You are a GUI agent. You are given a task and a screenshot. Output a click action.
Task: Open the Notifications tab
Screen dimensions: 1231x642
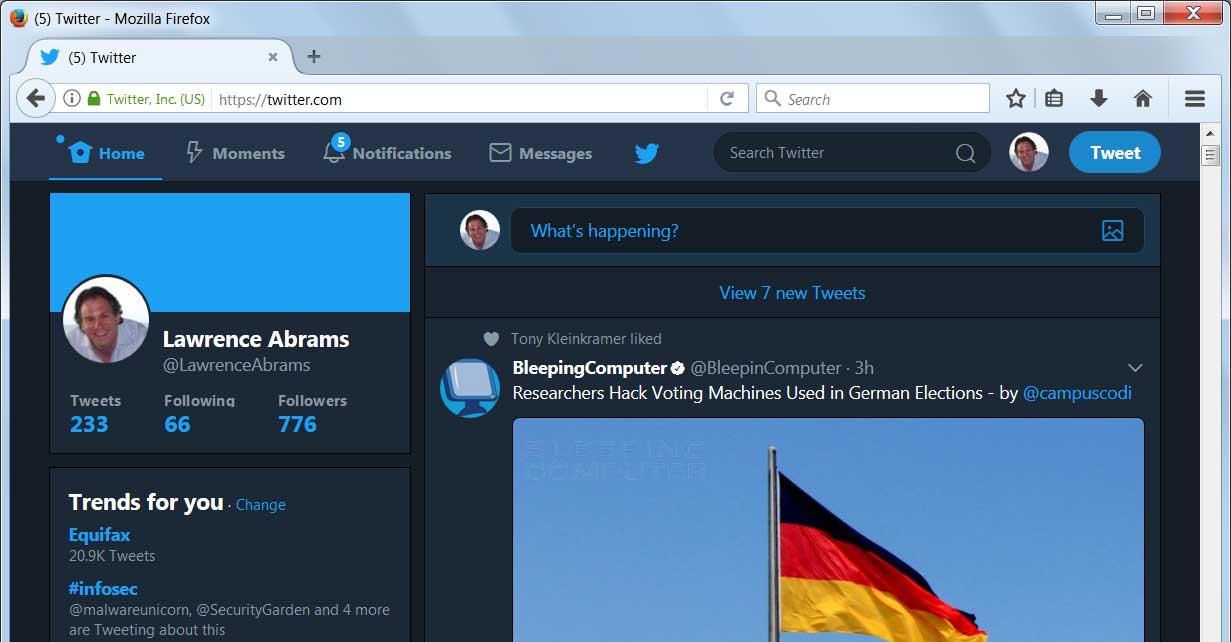pyautogui.click(x=388, y=153)
